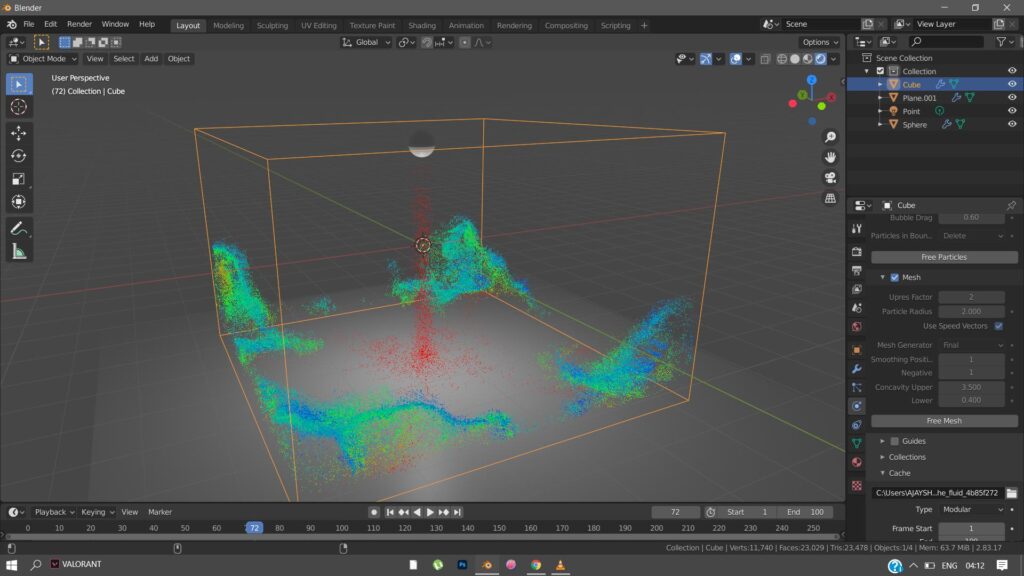
Task: Open Mesh Generator Final dropdown
Action: coord(972,345)
